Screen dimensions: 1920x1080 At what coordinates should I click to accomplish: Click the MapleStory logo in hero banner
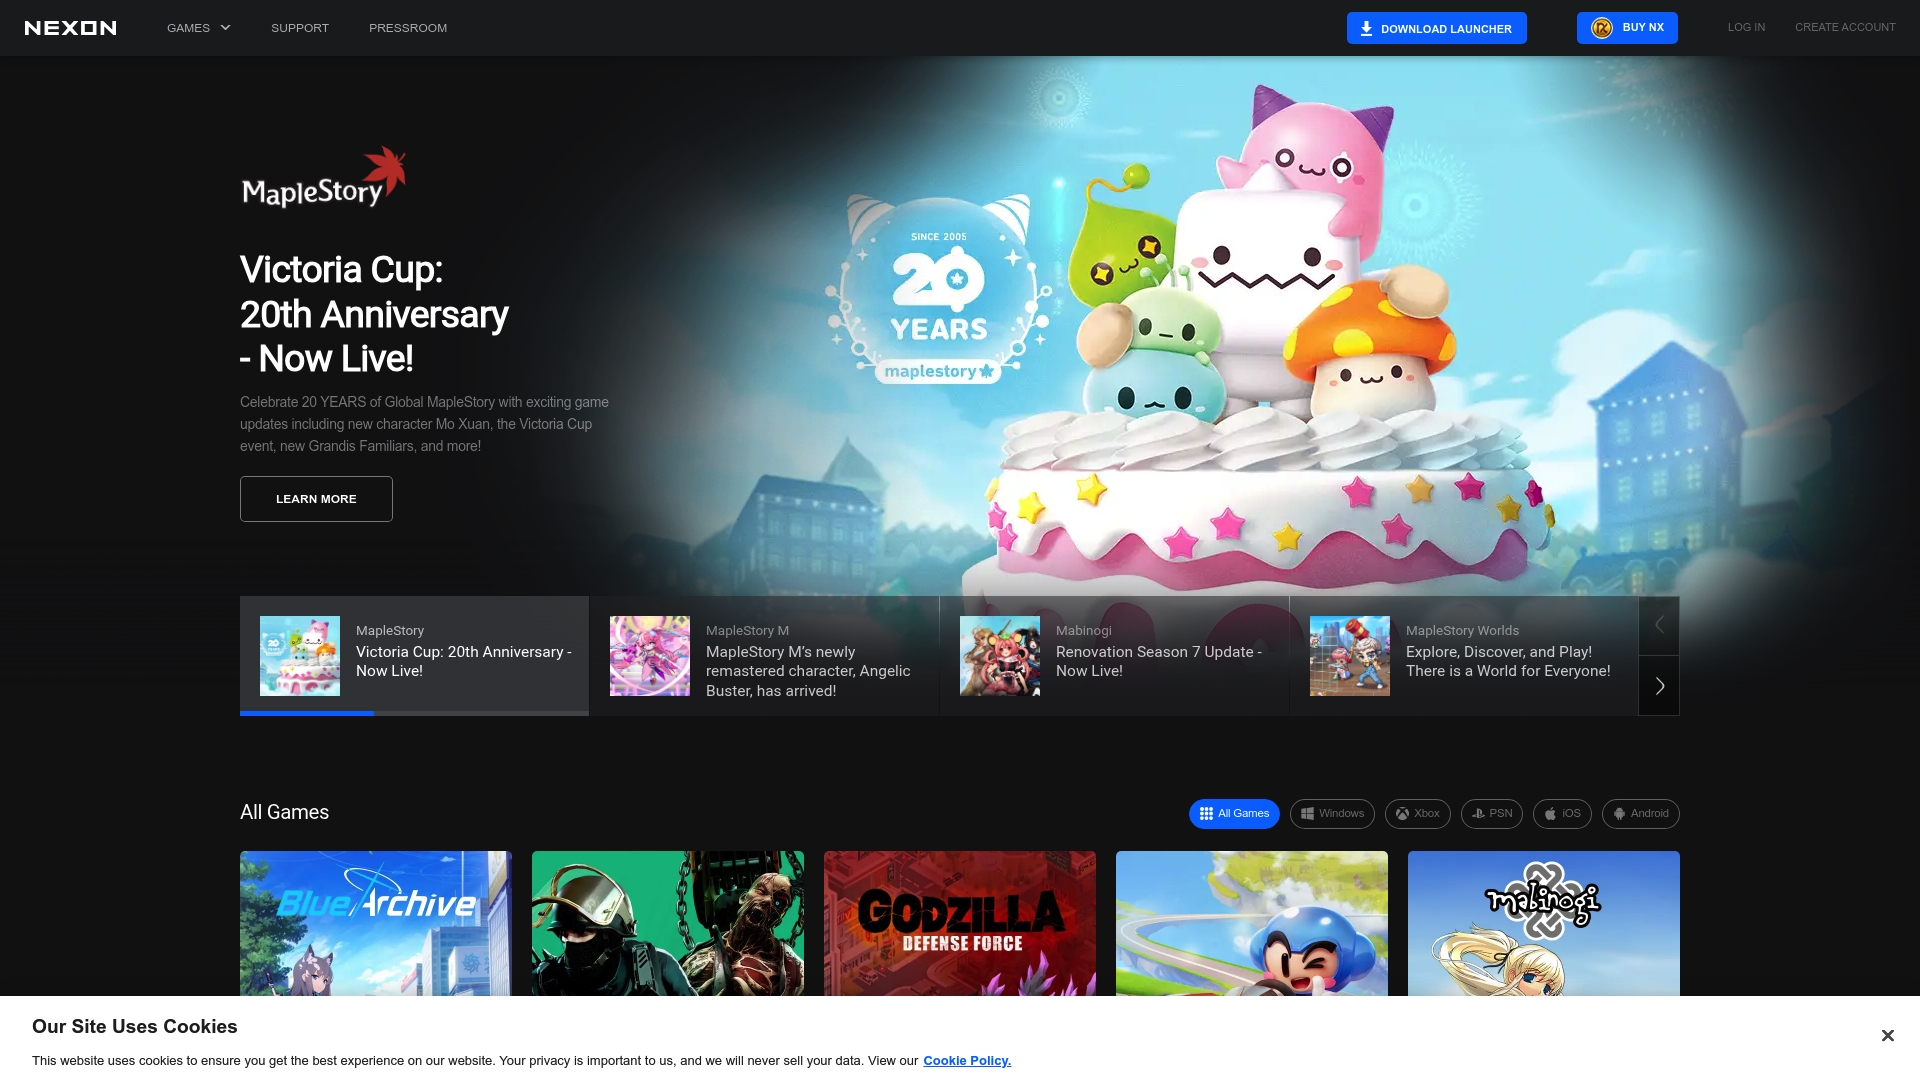click(324, 178)
